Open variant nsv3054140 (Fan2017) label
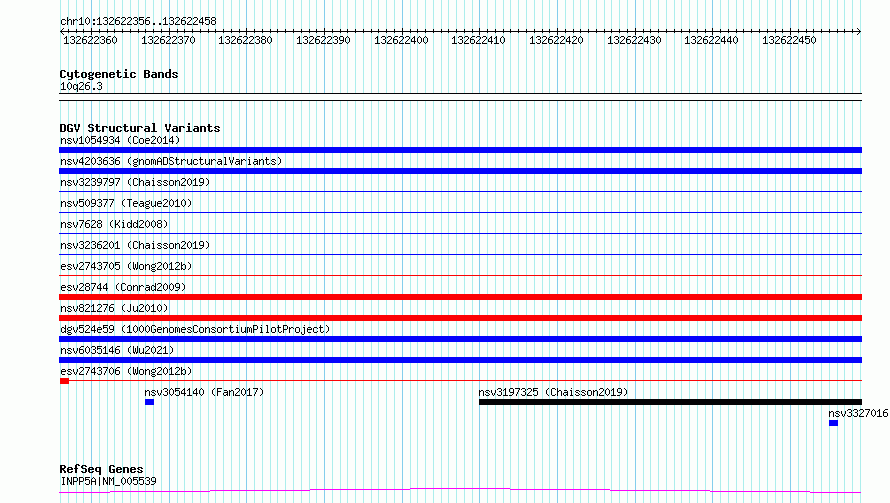Screen dimensions: 890x503 [204, 392]
